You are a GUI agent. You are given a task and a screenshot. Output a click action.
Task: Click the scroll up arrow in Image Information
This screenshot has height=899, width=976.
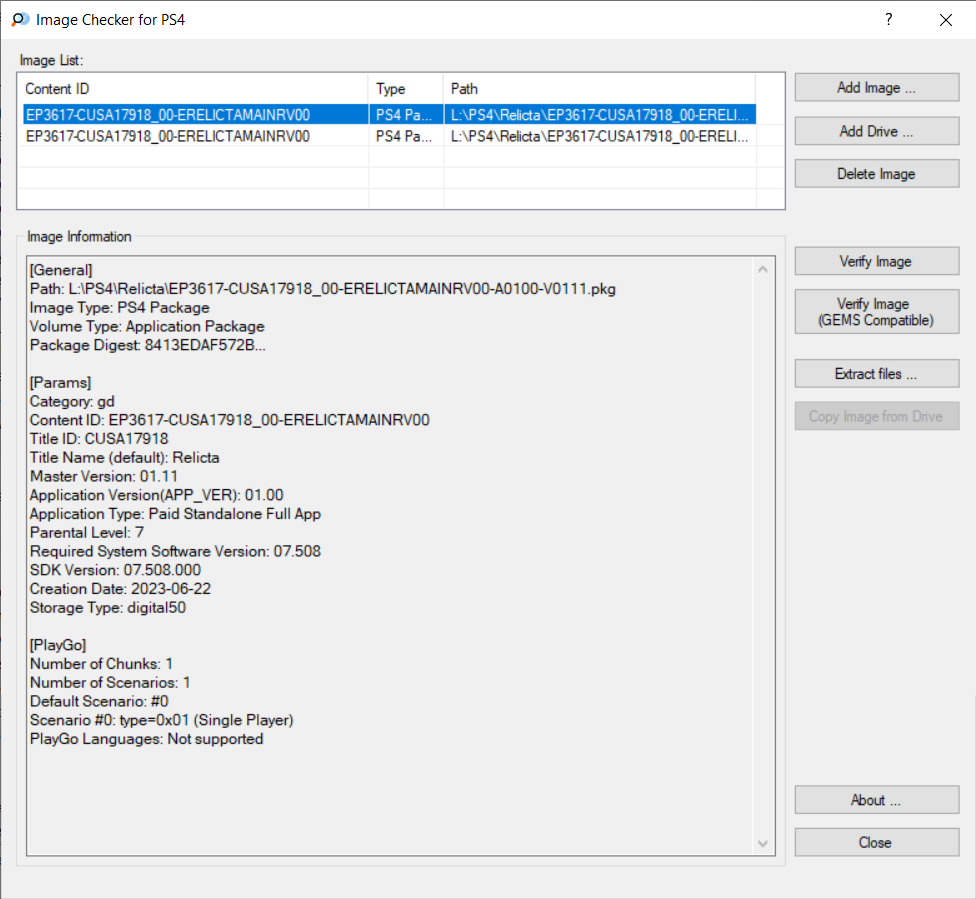coord(762,270)
